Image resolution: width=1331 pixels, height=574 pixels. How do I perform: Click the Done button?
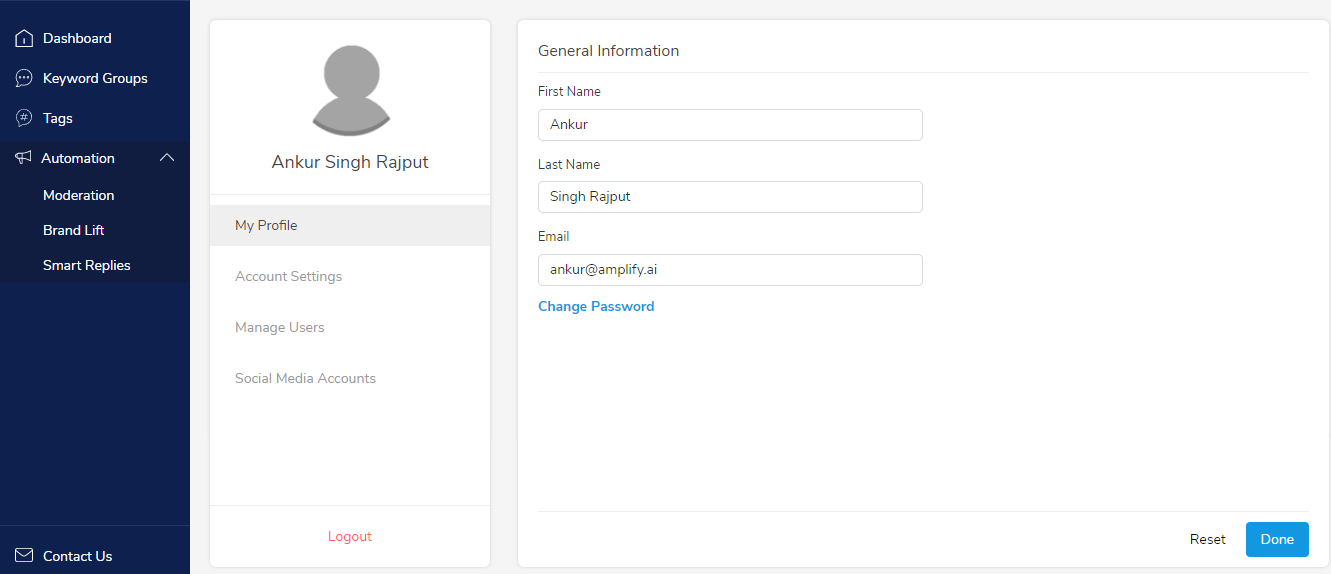click(1277, 539)
